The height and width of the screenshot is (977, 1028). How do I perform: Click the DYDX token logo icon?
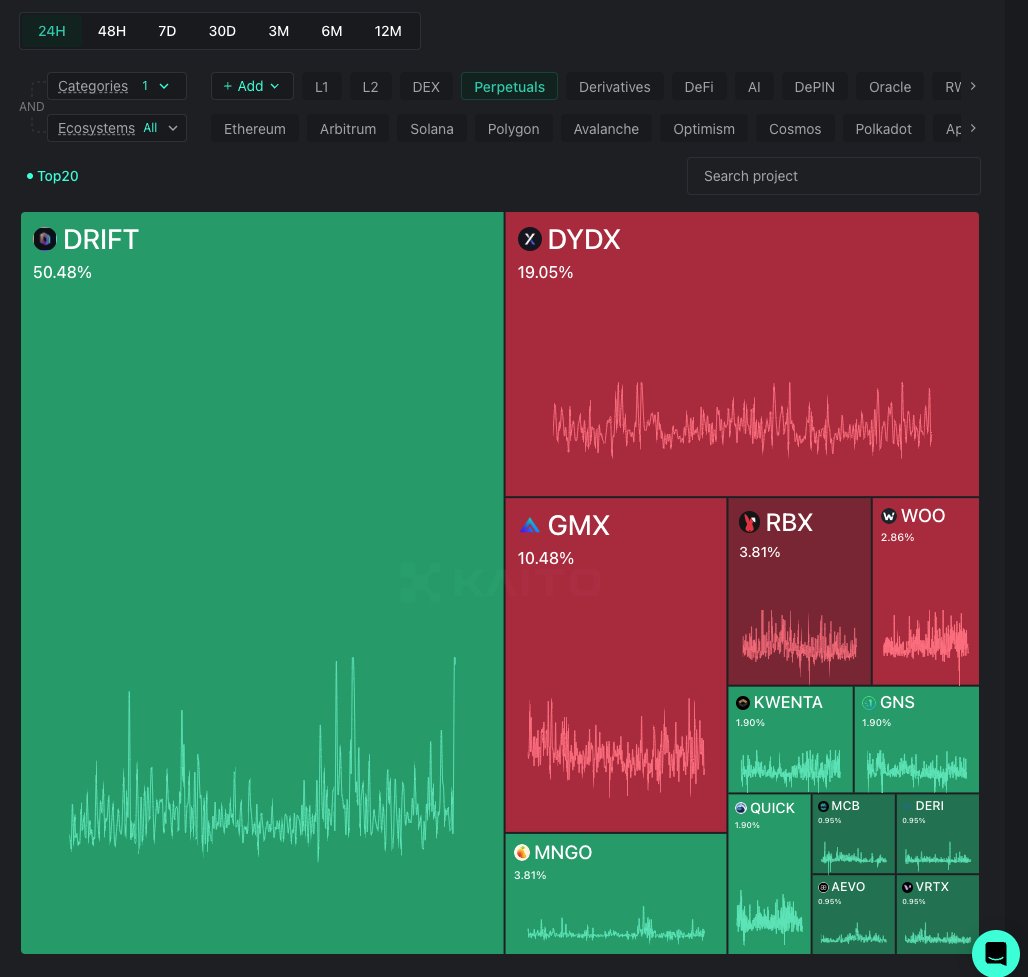click(x=530, y=239)
